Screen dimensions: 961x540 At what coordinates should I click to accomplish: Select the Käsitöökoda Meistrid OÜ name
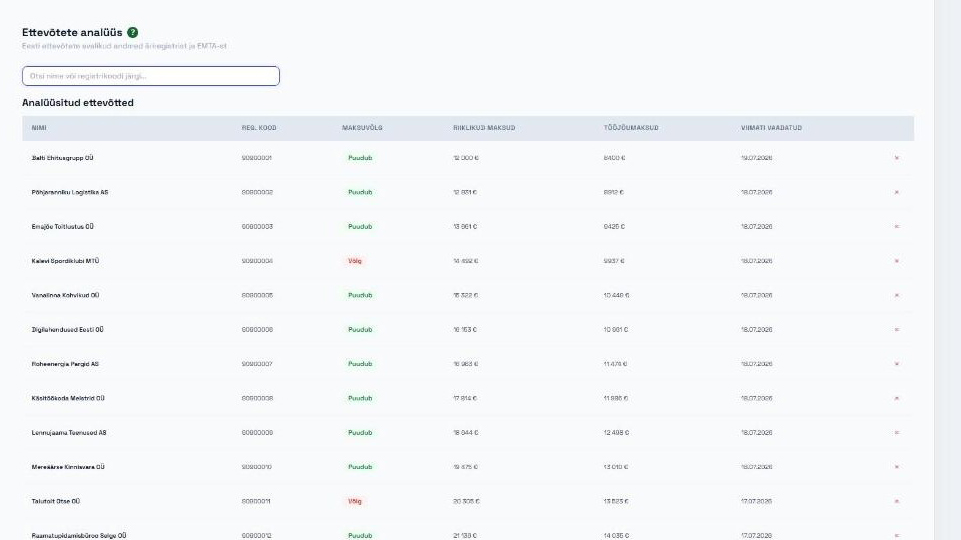(x=68, y=398)
